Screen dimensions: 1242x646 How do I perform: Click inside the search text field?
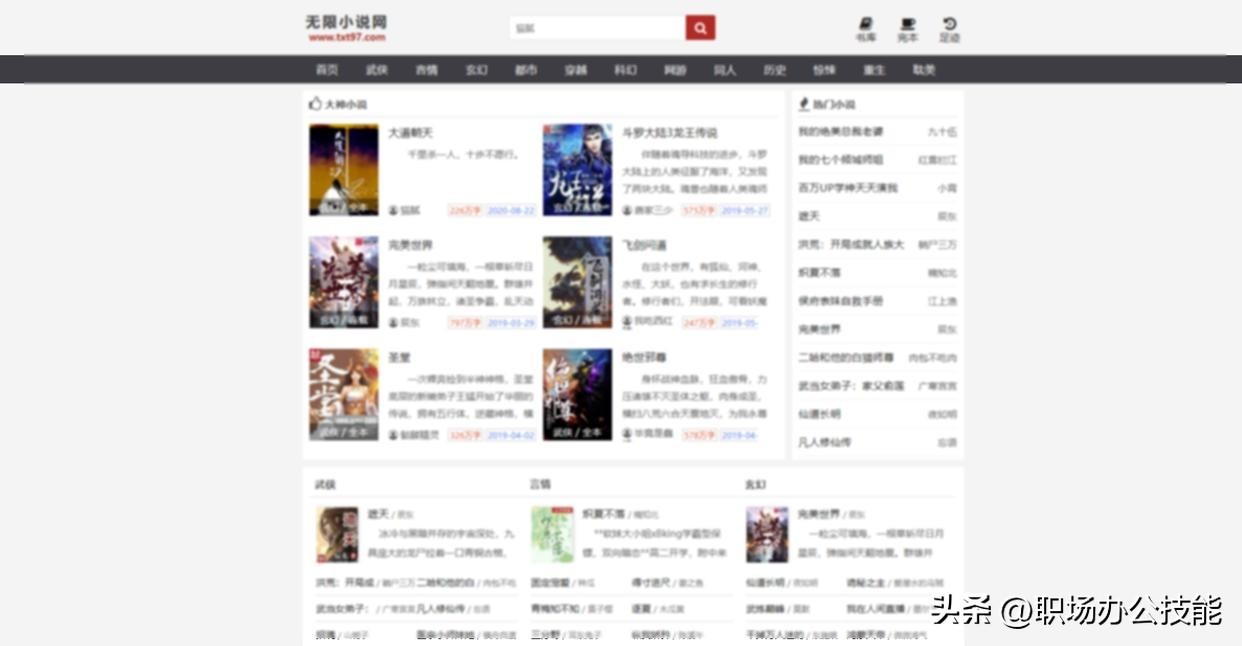(x=597, y=28)
